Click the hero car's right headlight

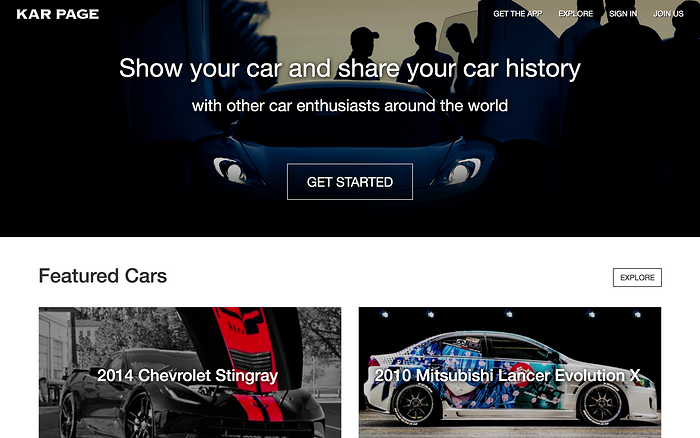click(x=464, y=170)
